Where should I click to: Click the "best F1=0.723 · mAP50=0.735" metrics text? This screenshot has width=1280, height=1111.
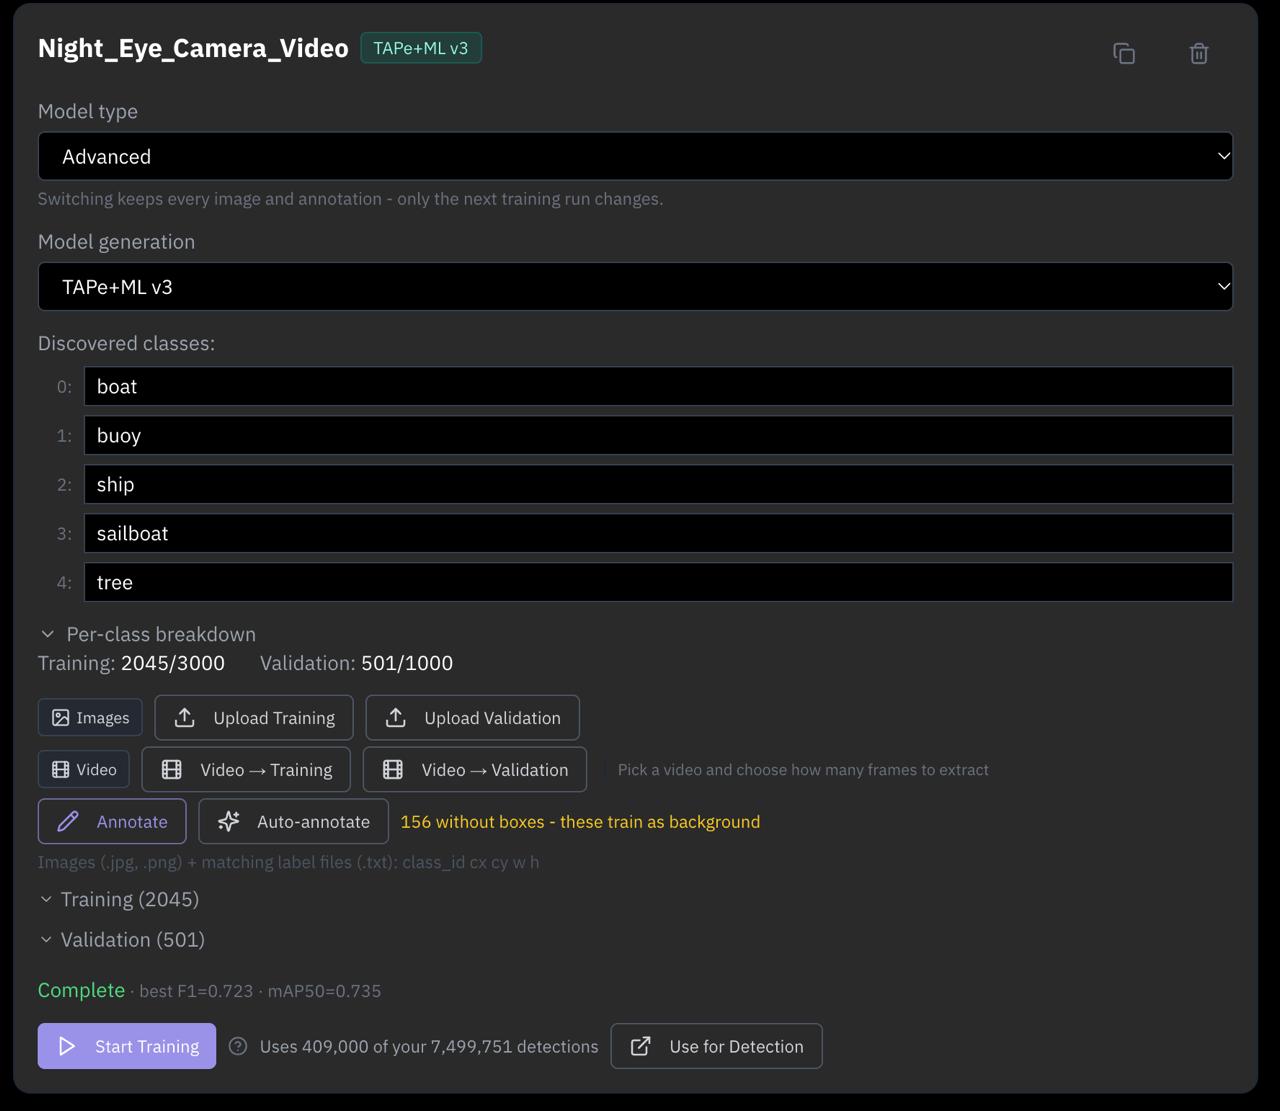pos(260,991)
